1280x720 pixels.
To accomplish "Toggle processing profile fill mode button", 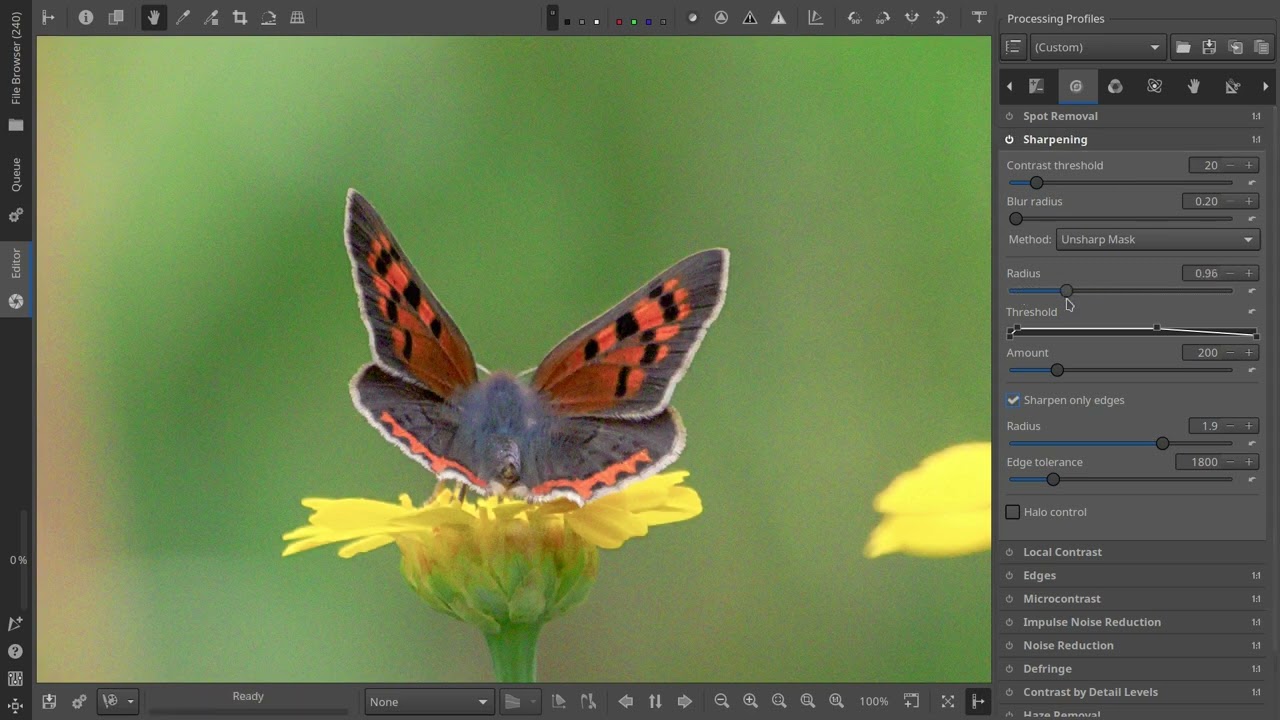I will tap(1013, 47).
